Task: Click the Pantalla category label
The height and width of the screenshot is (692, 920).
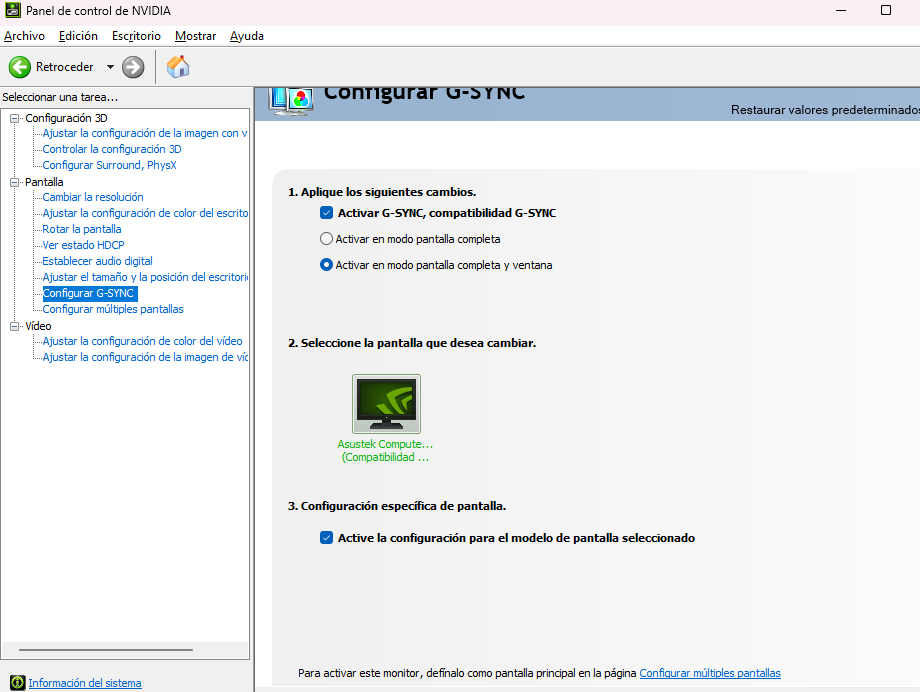Action: click(44, 182)
